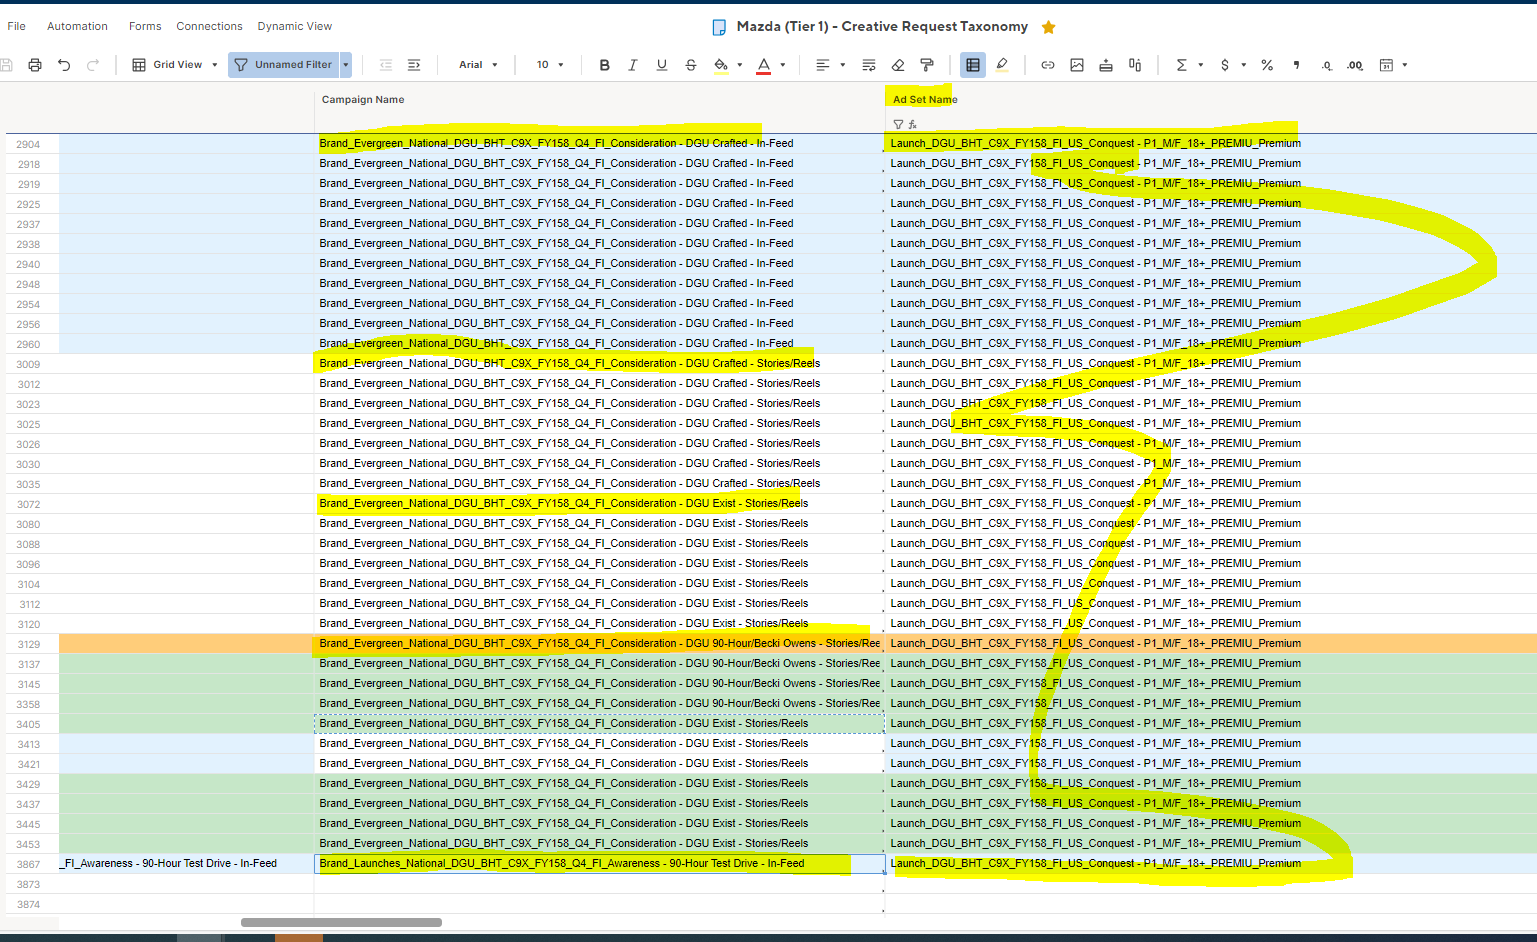1537x942 pixels.
Task: Click the sheet title Mazda Creative Request Taxonomy
Action: click(882, 27)
